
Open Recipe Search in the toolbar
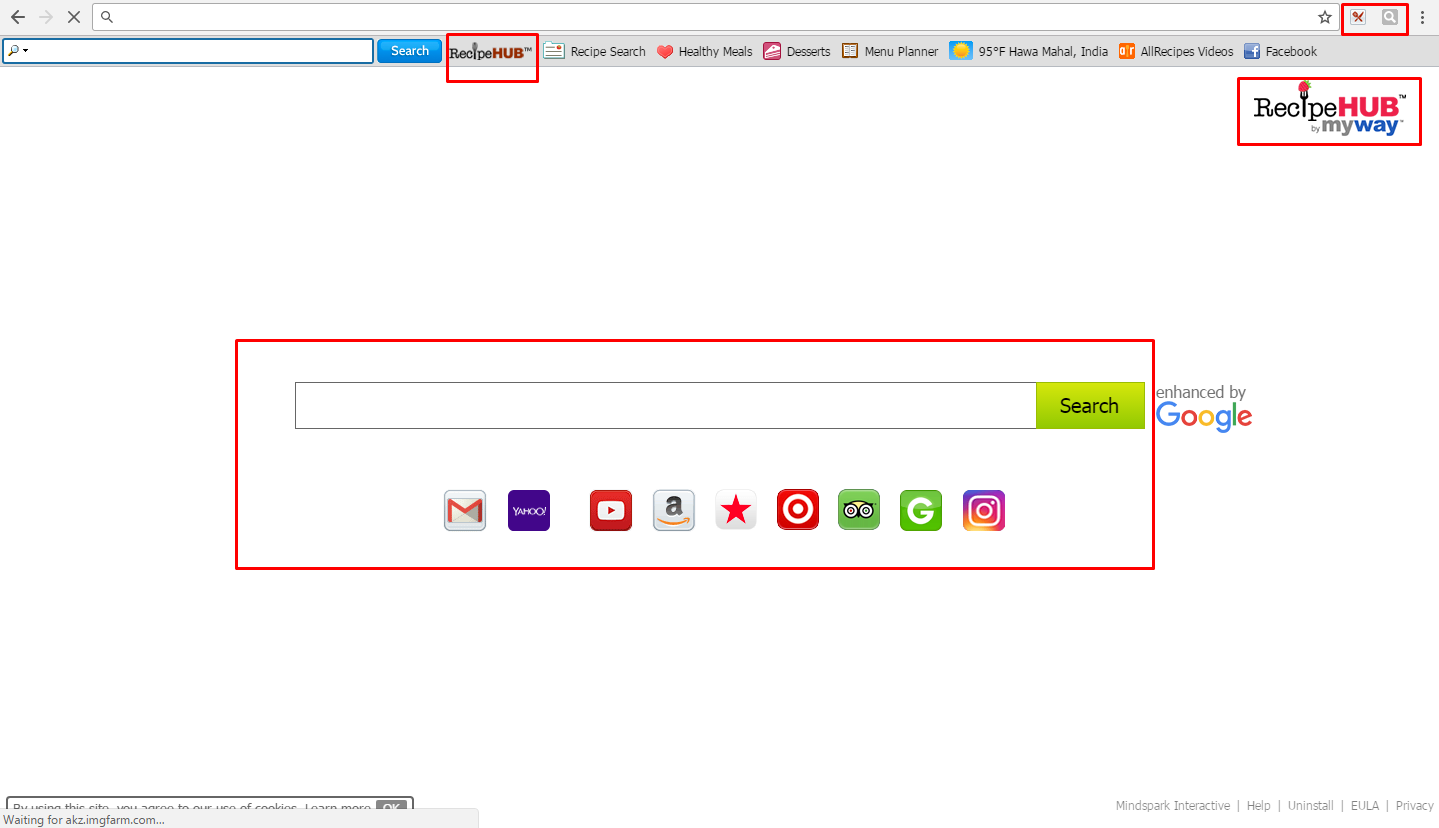click(x=595, y=51)
